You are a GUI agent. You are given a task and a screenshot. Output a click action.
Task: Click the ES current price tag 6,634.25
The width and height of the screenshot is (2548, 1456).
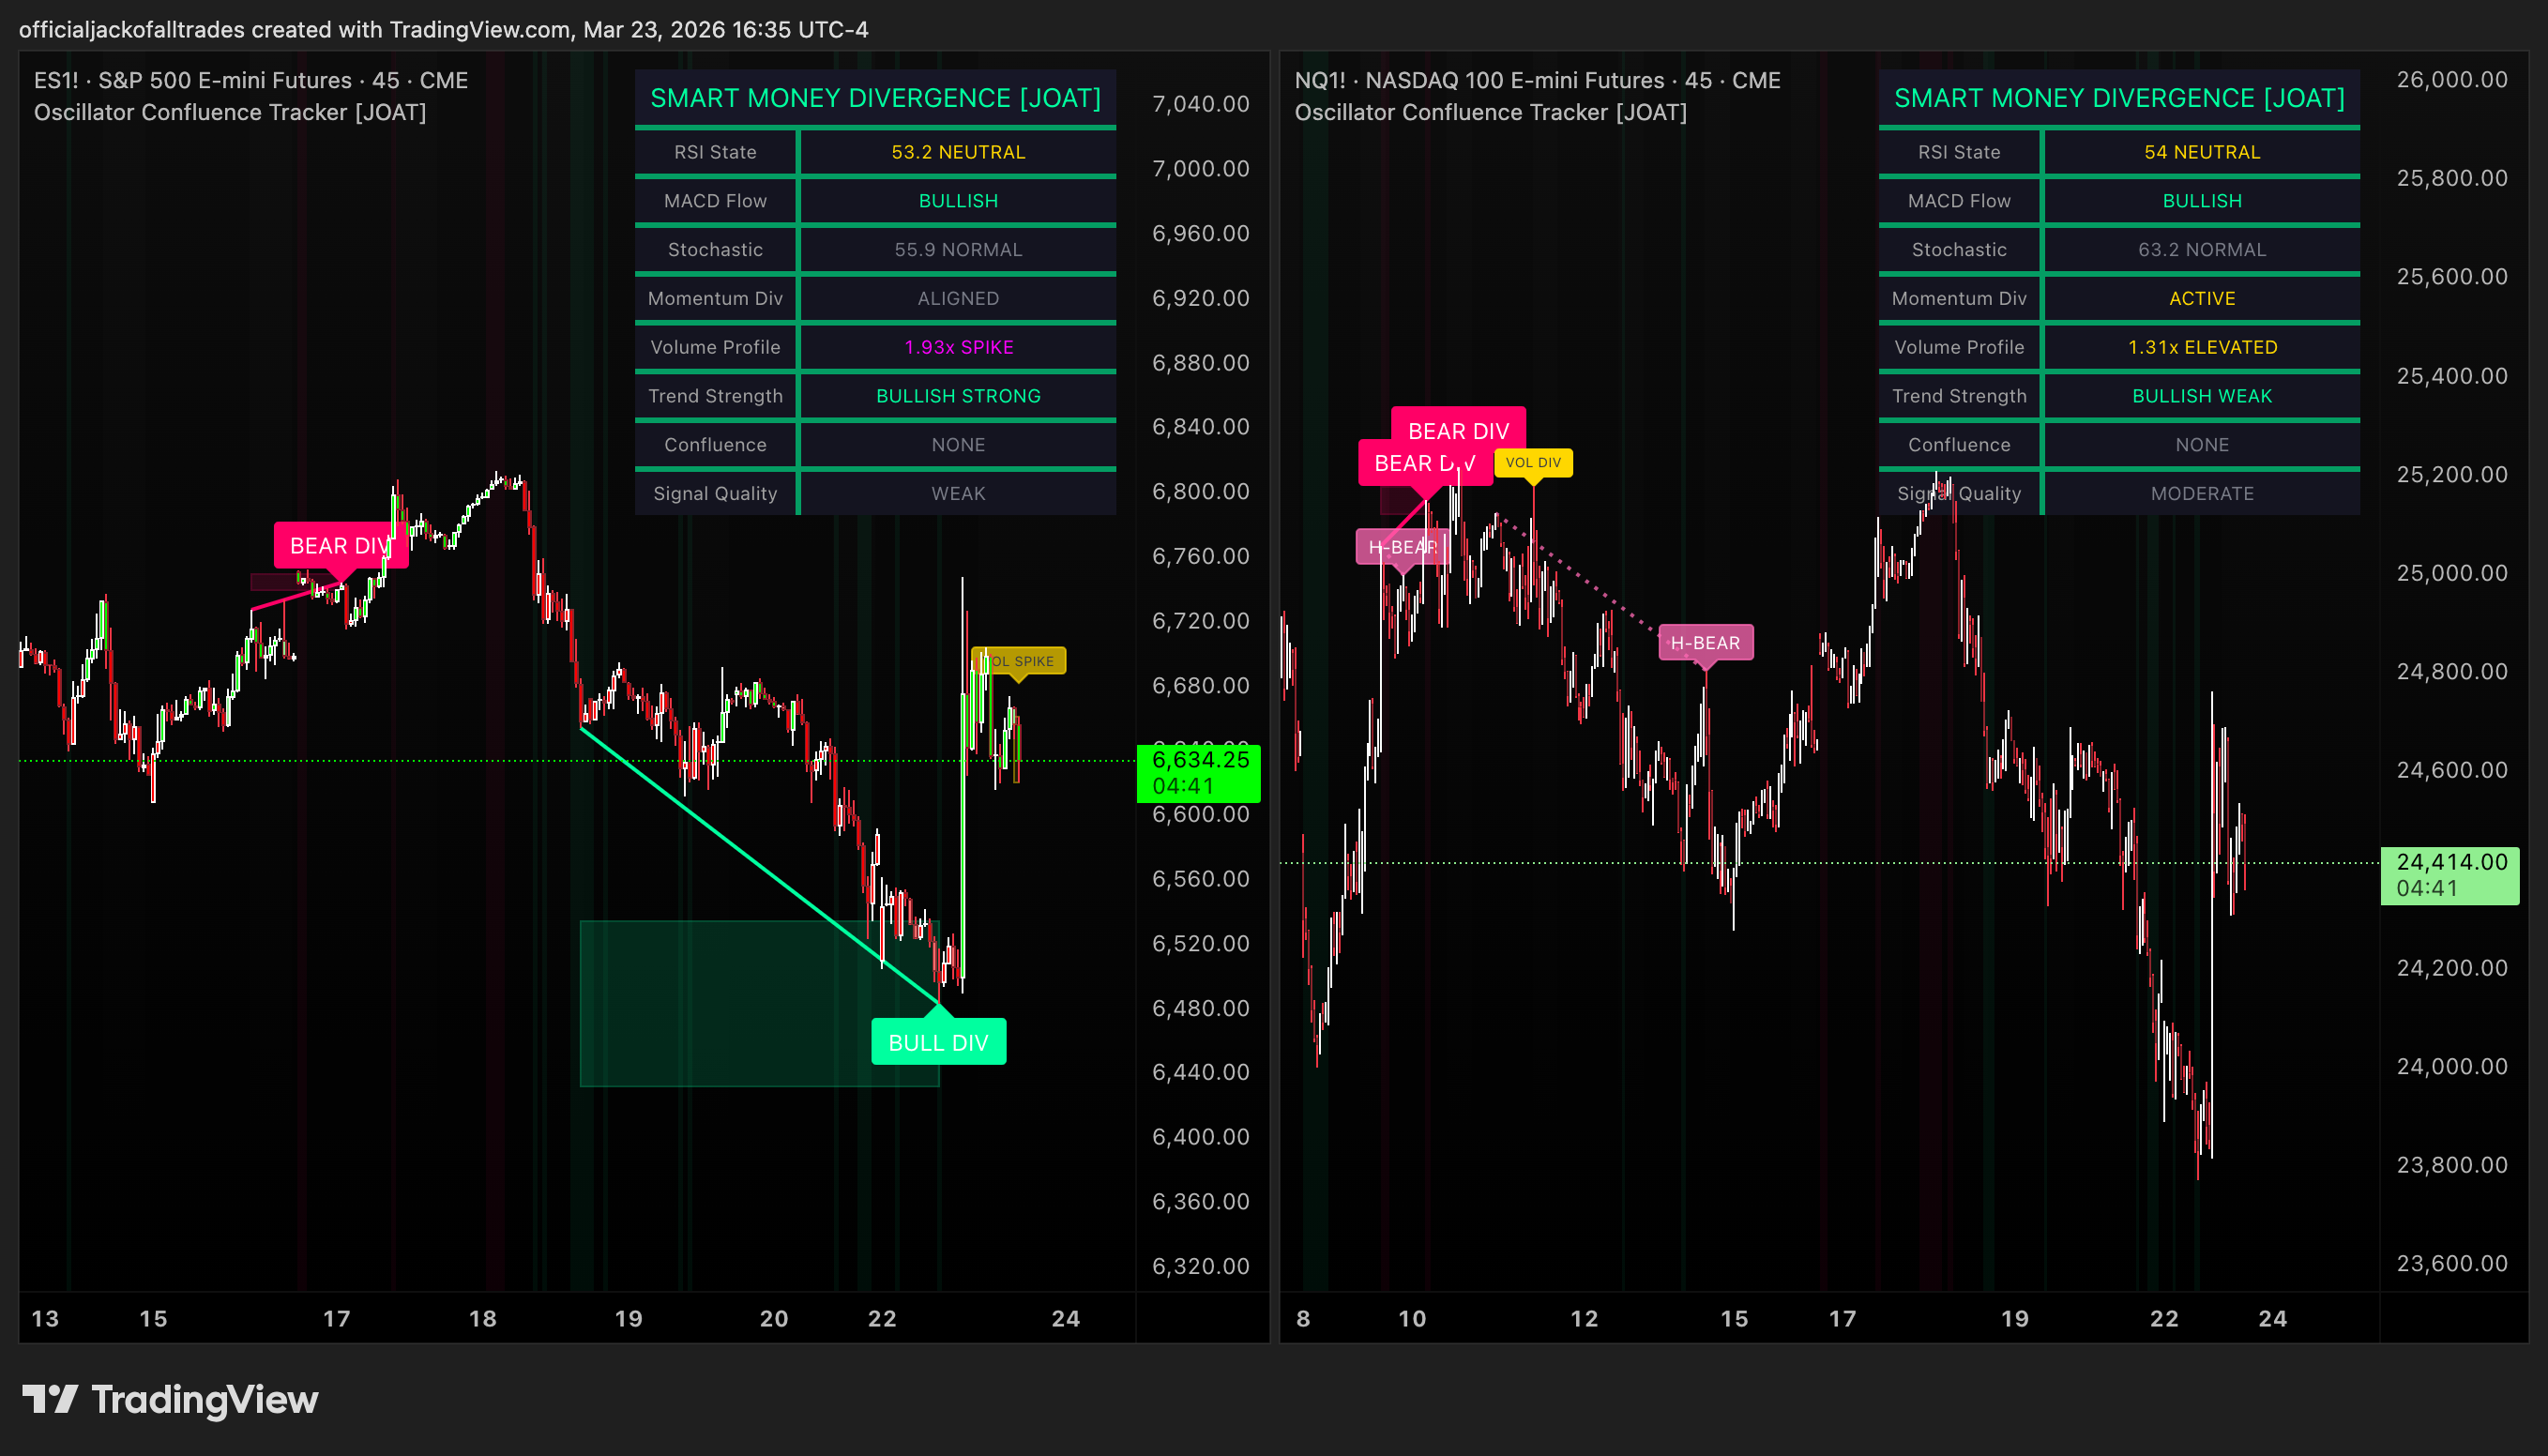tap(1199, 772)
